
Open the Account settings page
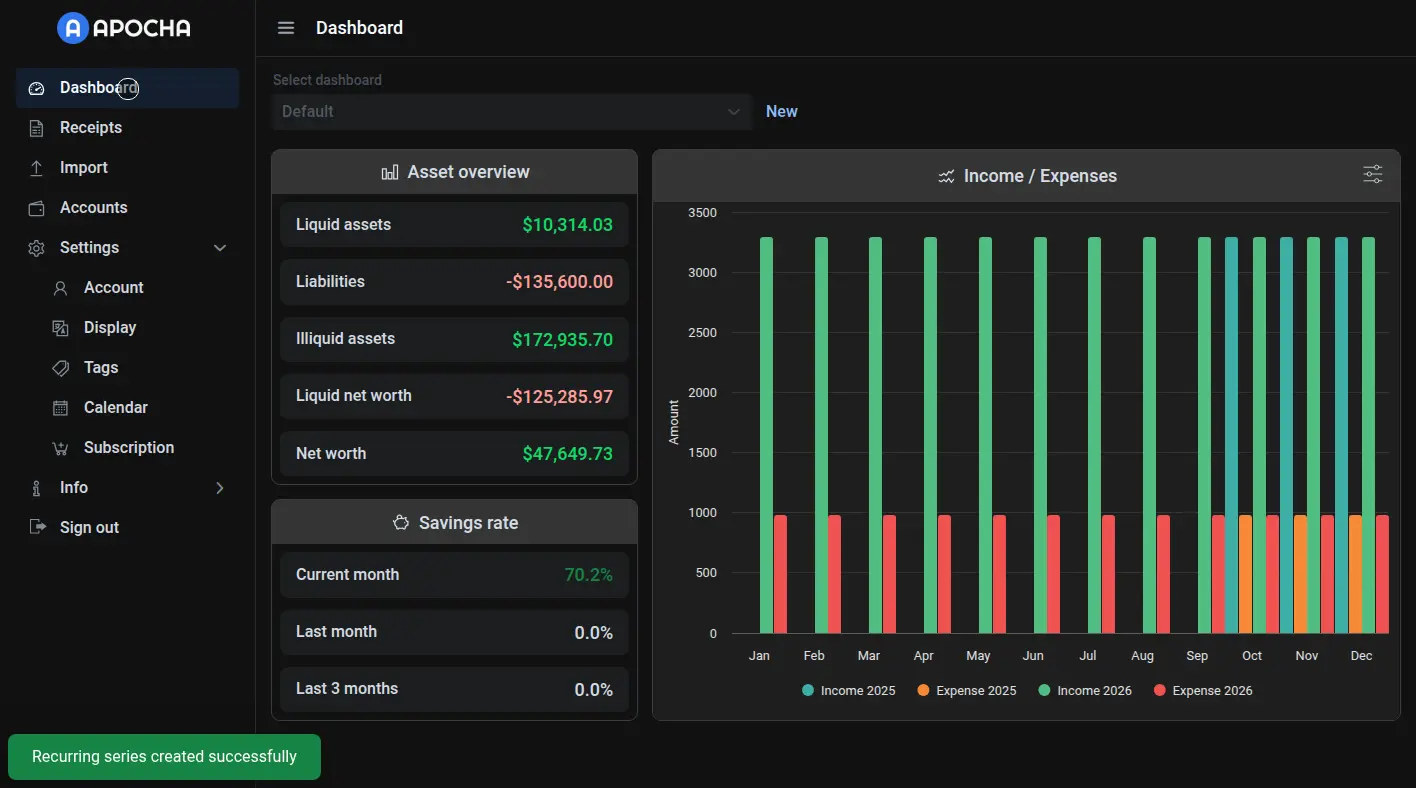(113, 288)
